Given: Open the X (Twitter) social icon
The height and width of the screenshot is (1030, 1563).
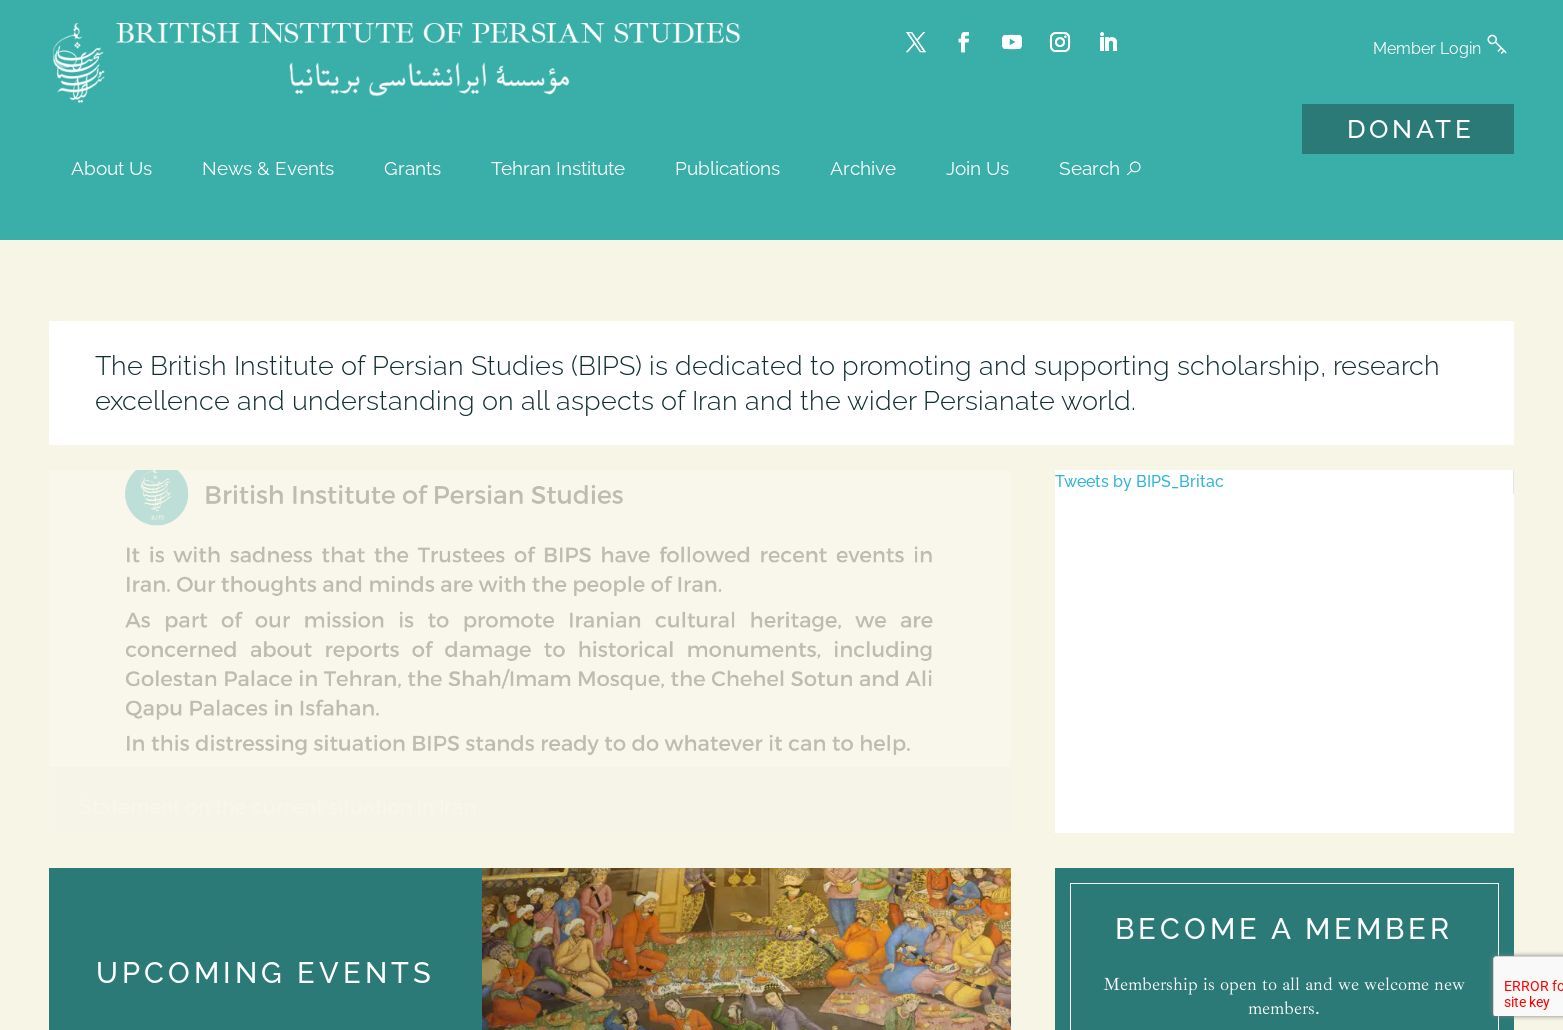Looking at the screenshot, I should [915, 42].
